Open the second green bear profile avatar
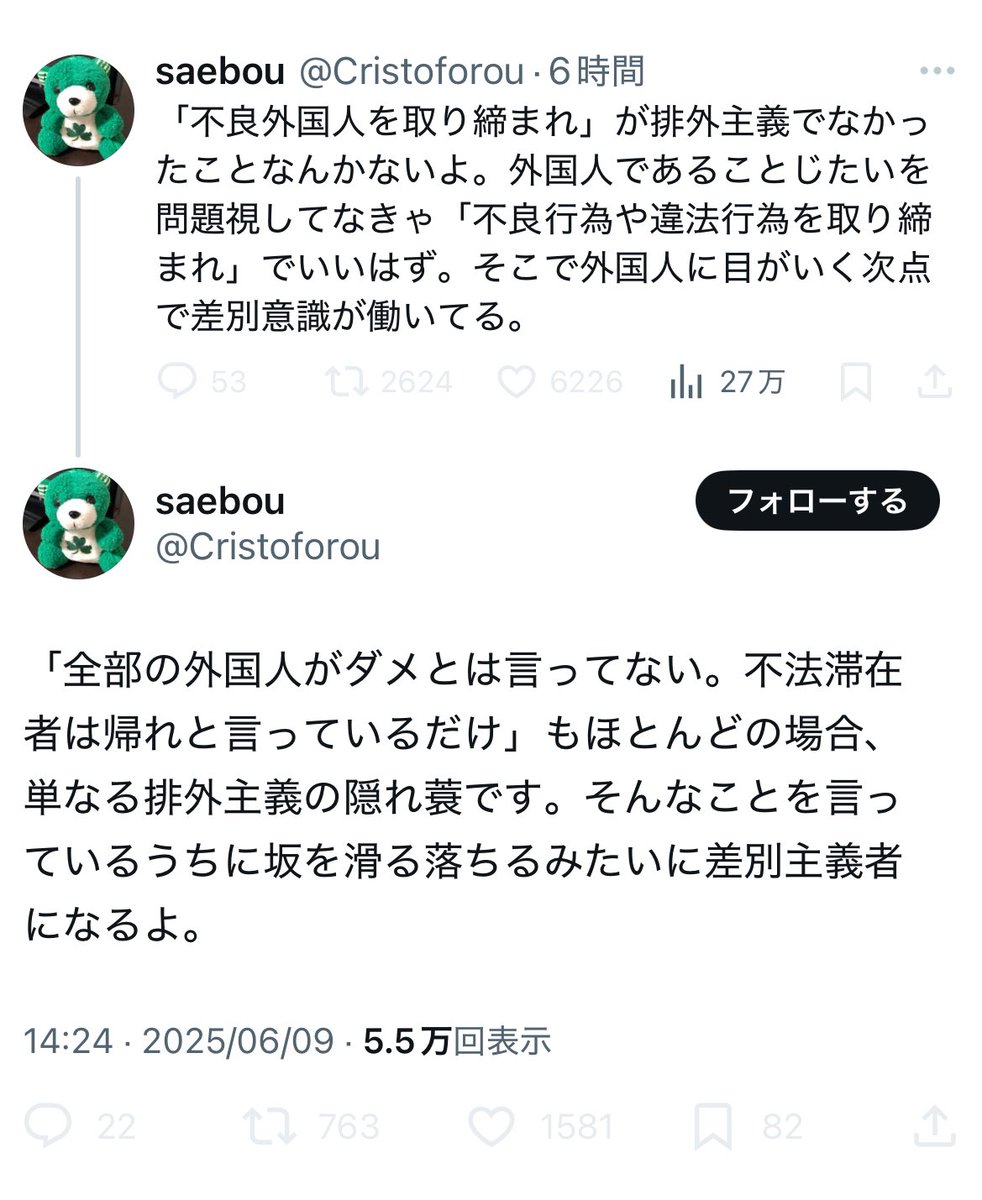Screen dimensions: 982x1200 click(78, 523)
